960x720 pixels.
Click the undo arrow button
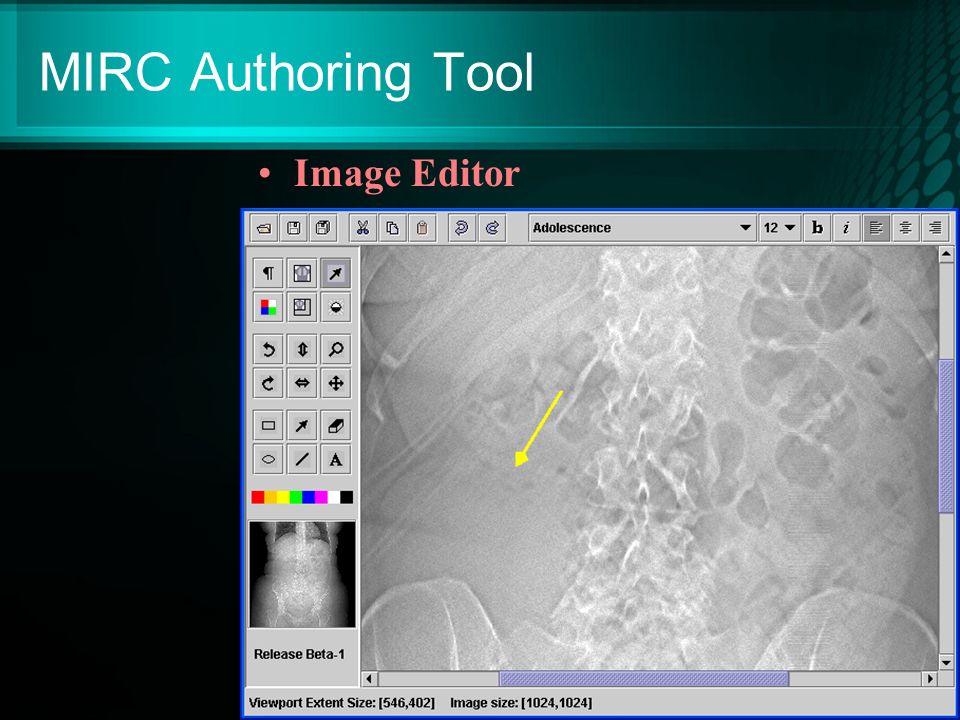(462, 228)
